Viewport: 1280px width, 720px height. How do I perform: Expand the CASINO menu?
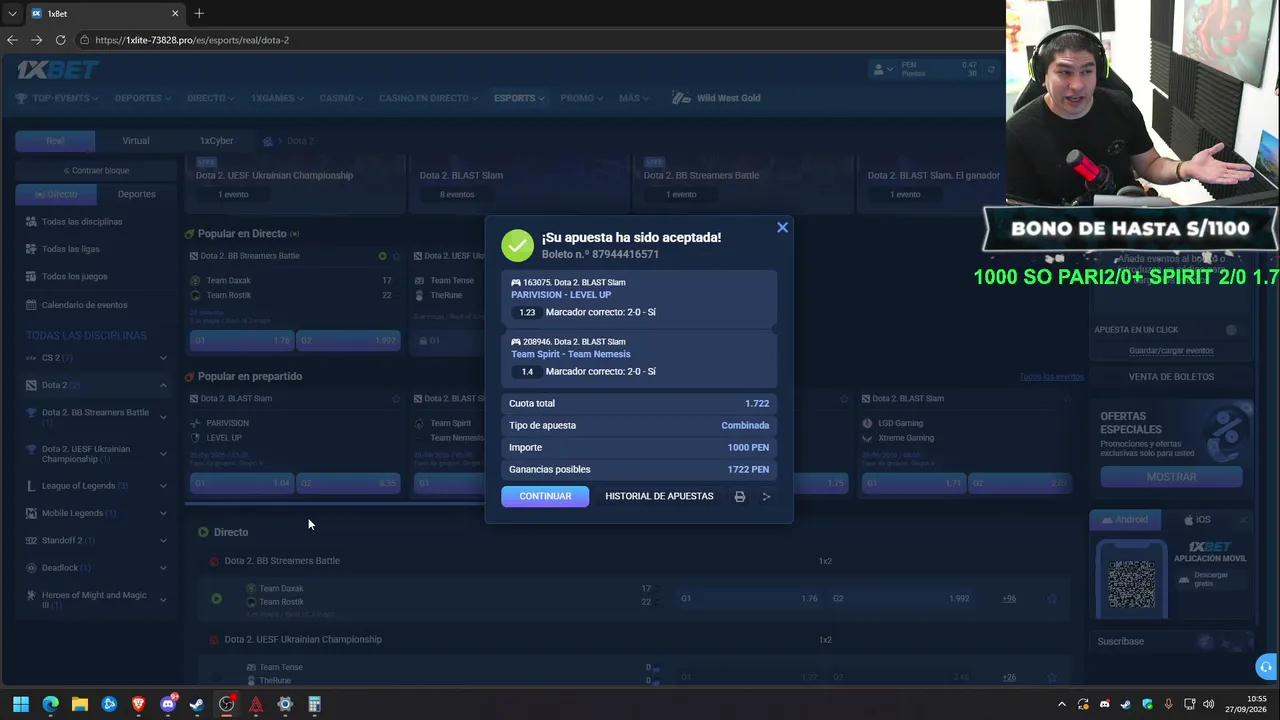(341, 98)
